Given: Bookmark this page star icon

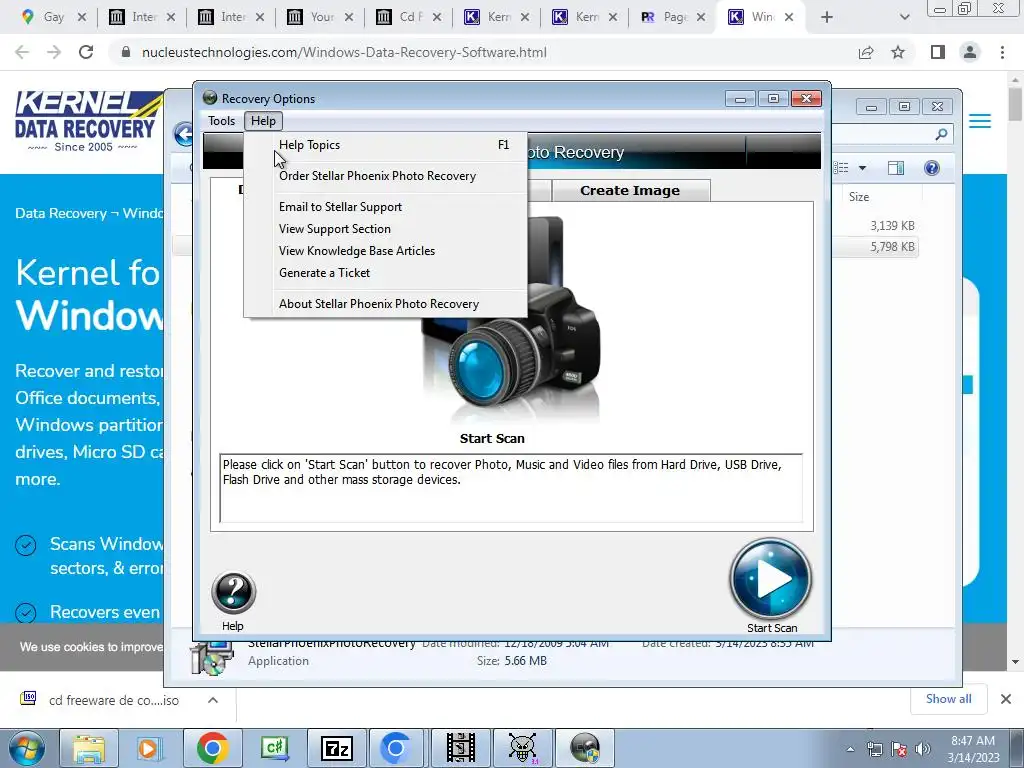Looking at the screenshot, I should [898, 52].
